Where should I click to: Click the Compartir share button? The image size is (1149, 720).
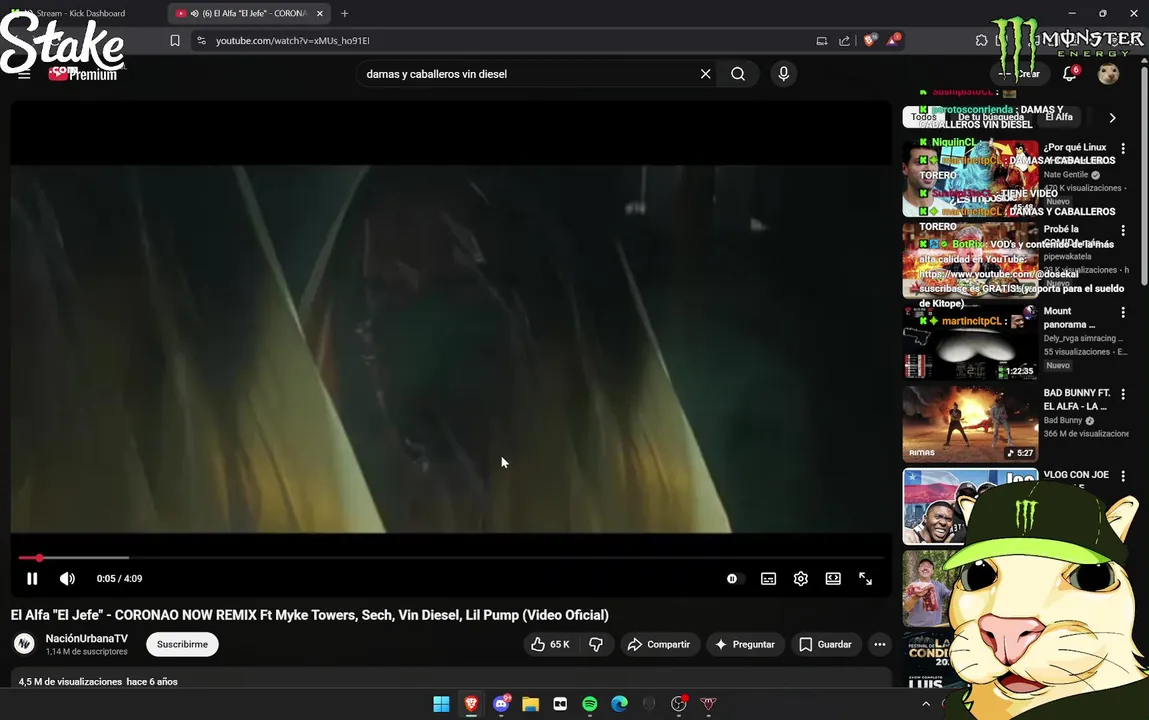coord(659,645)
